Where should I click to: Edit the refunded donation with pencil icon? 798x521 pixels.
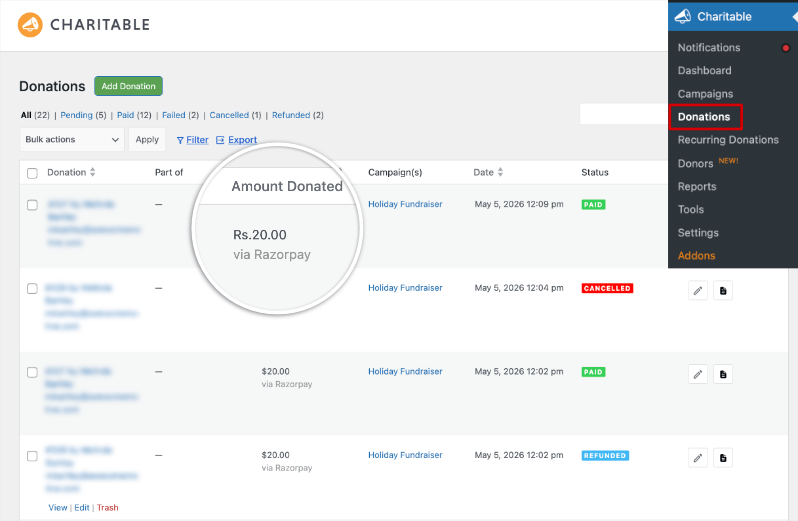click(x=698, y=458)
